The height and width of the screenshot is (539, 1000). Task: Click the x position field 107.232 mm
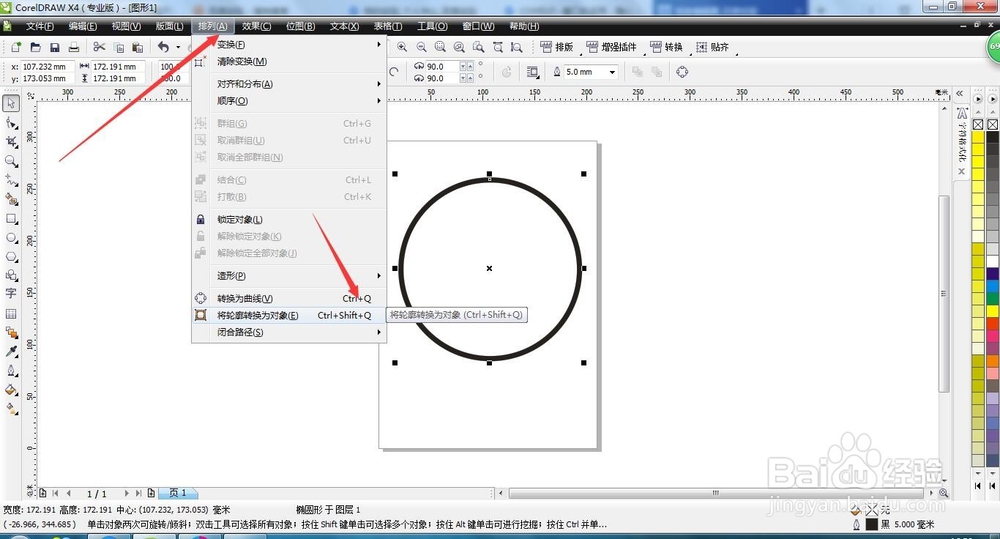click(47, 66)
